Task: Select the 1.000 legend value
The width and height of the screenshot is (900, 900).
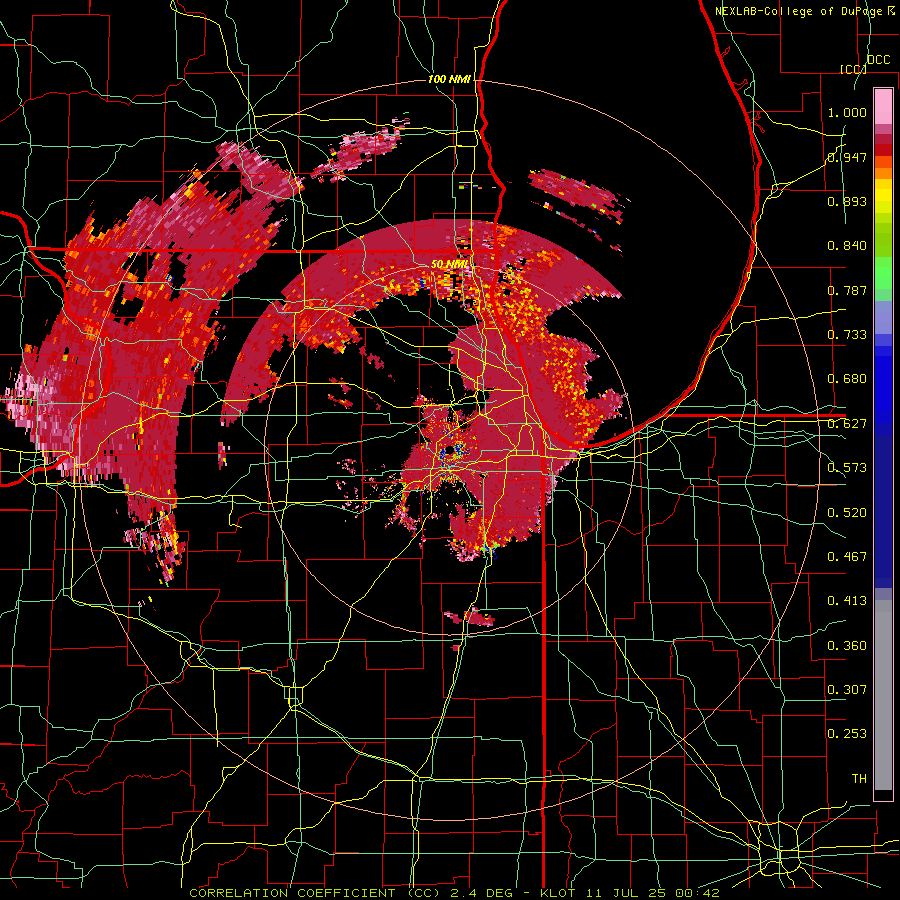Action: pyautogui.click(x=847, y=112)
